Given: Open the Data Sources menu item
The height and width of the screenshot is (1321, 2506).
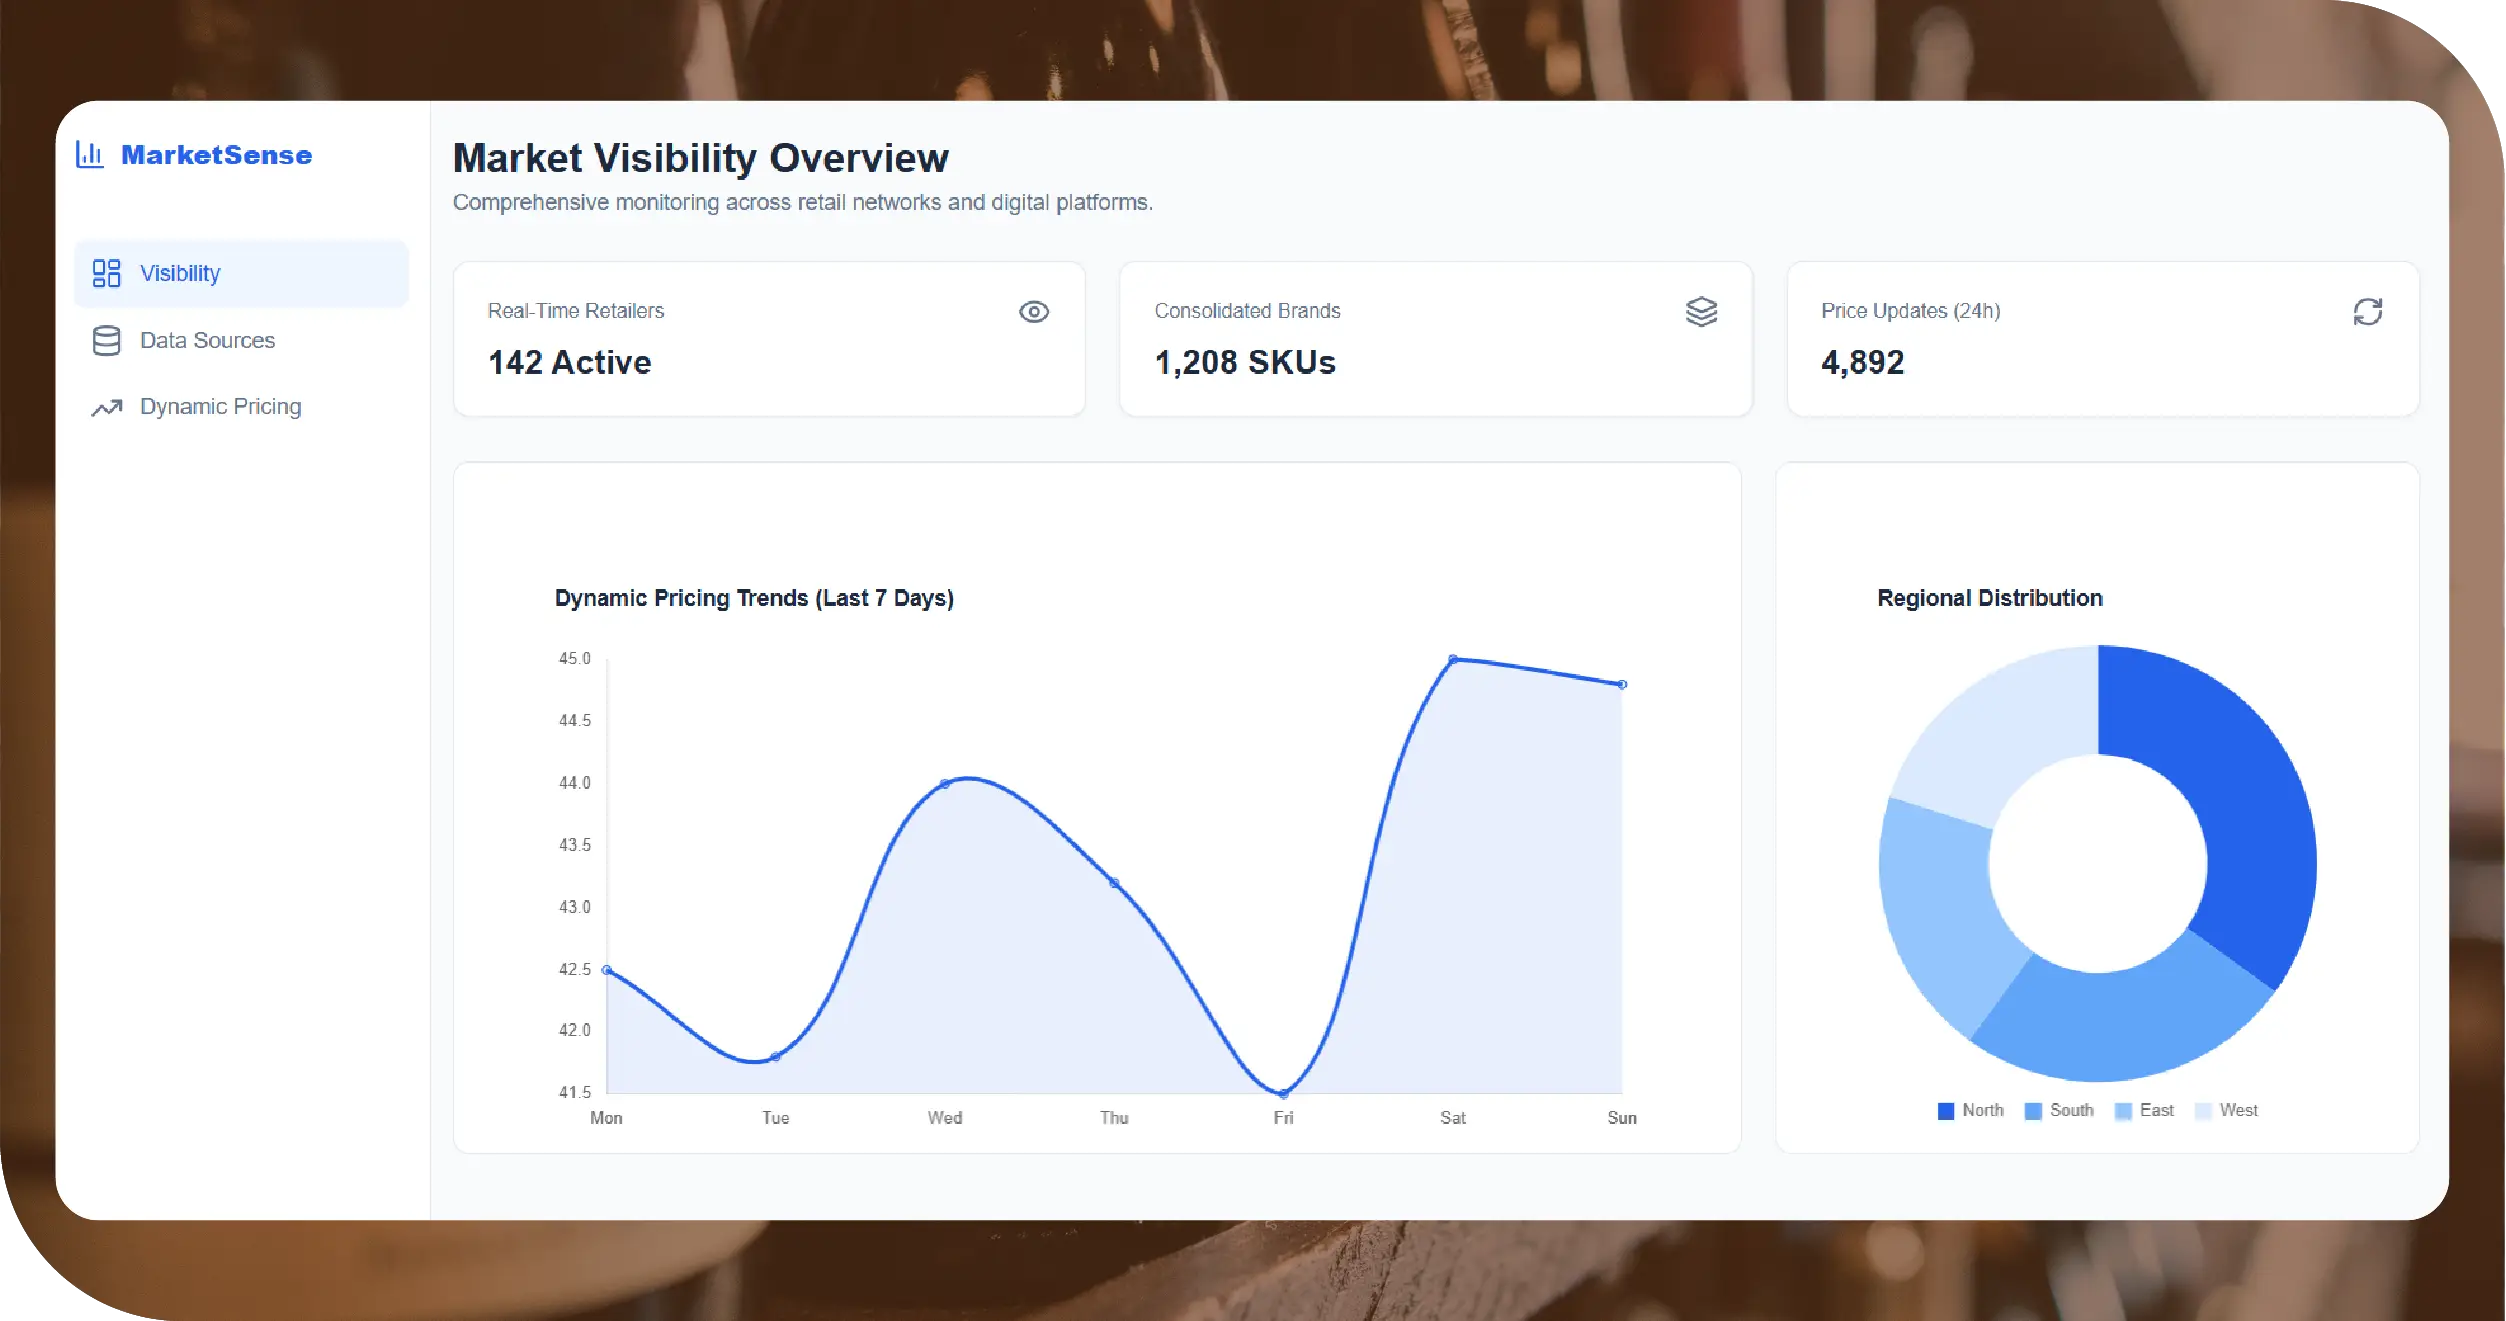Looking at the screenshot, I should [207, 340].
